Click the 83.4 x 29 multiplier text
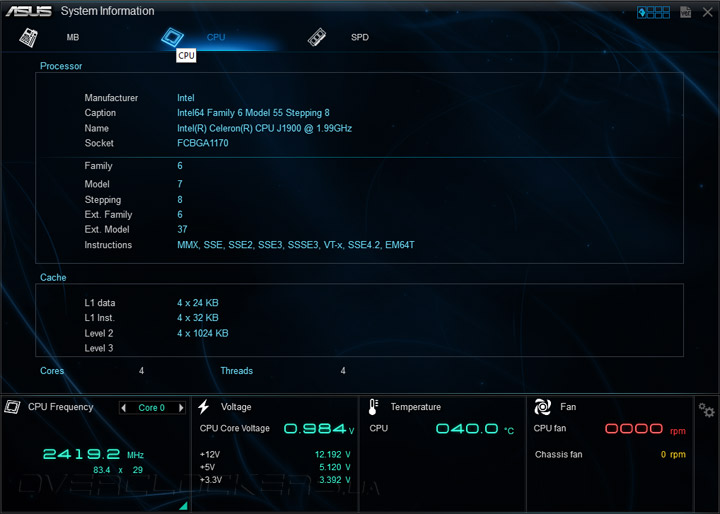This screenshot has width=720, height=514. [118, 470]
